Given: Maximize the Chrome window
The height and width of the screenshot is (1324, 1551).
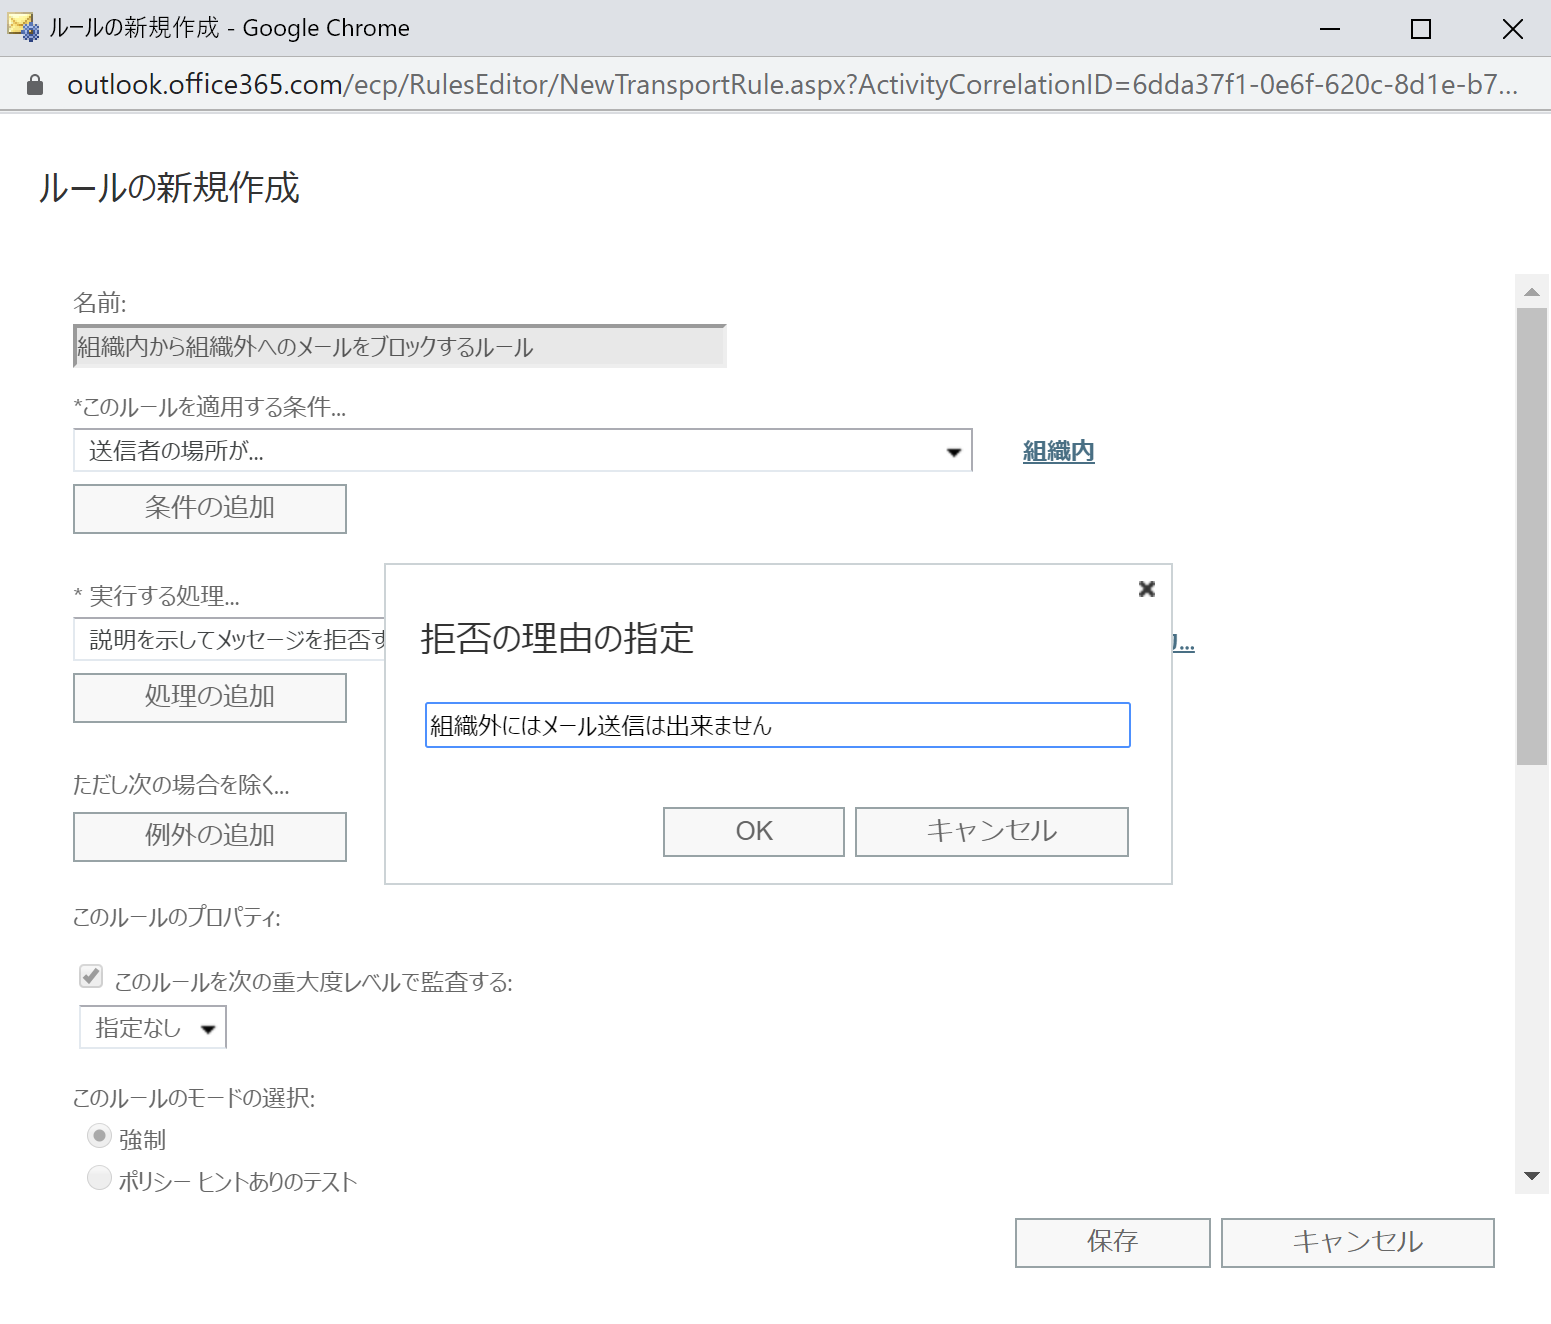Looking at the screenshot, I should 1421,29.
